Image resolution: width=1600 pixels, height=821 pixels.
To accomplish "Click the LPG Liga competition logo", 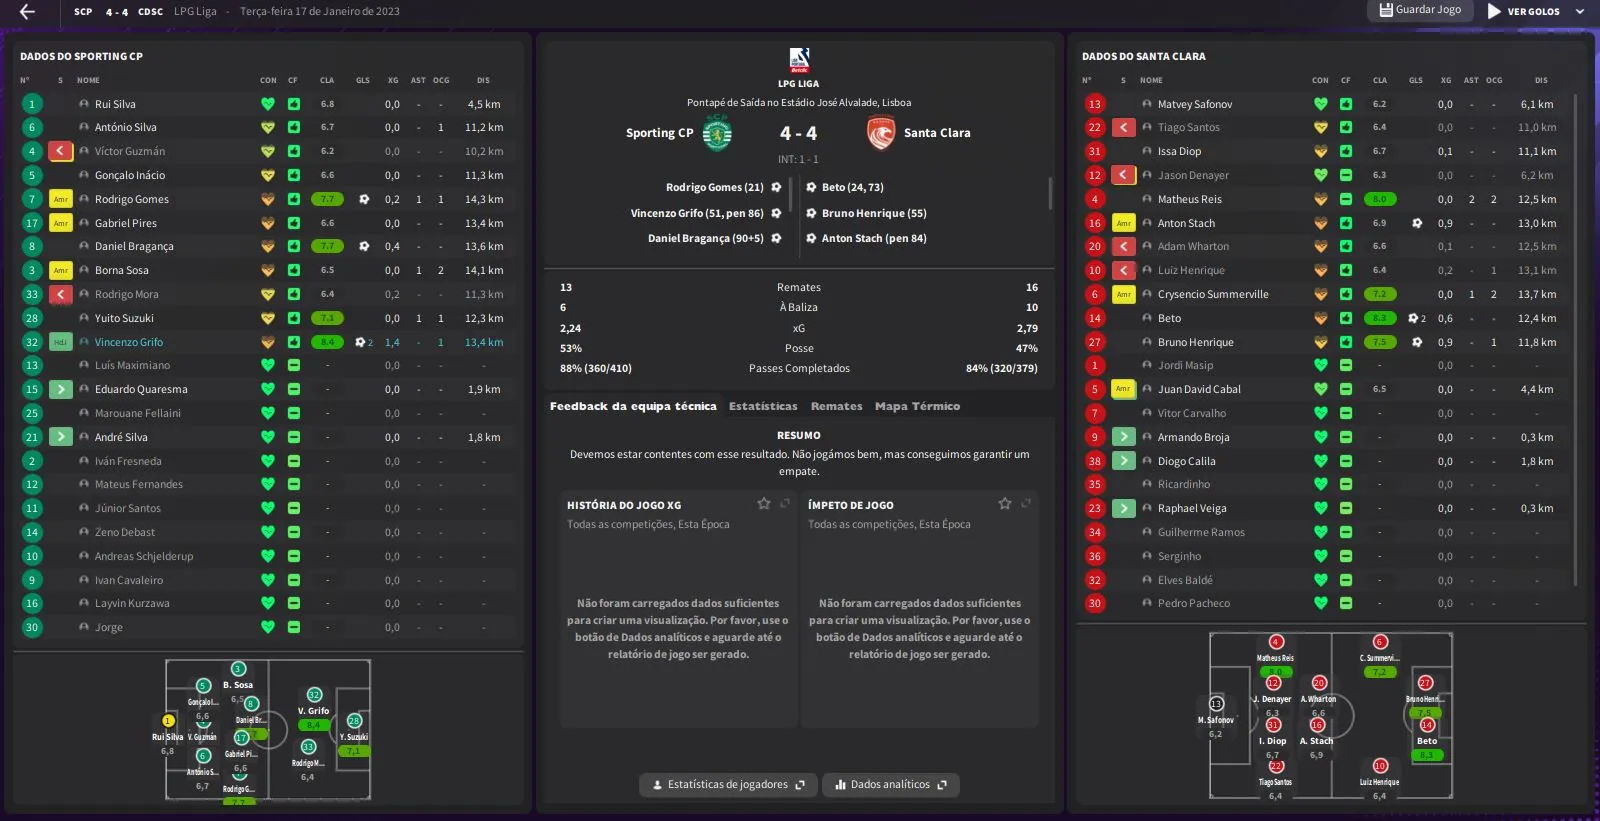I will [799, 60].
